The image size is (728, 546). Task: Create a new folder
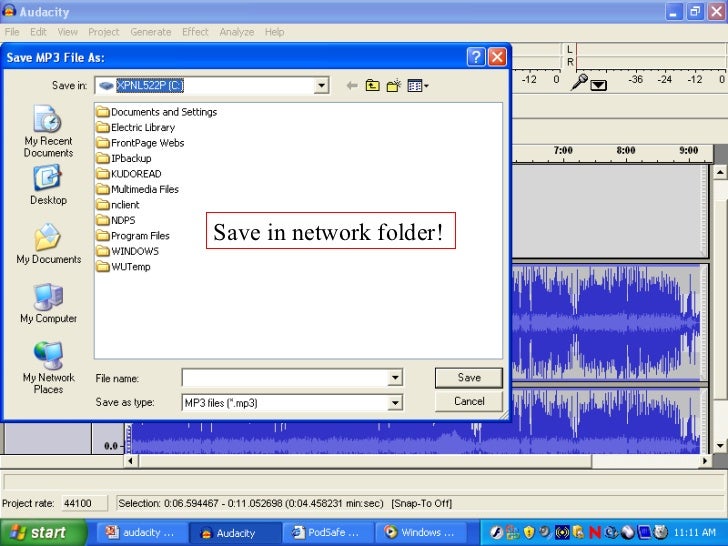coord(394,85)
